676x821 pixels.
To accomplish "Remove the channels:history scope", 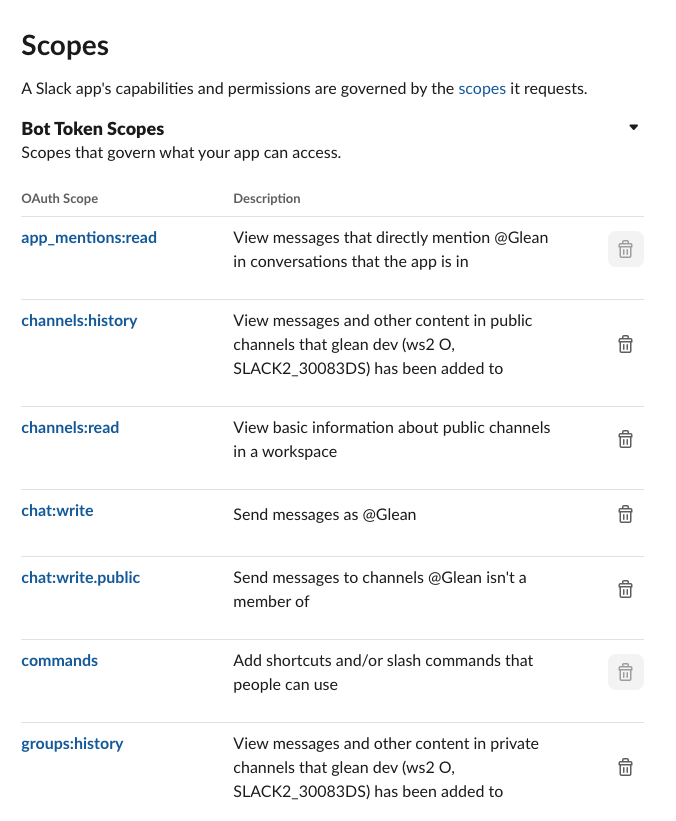I will pos(625,345).
